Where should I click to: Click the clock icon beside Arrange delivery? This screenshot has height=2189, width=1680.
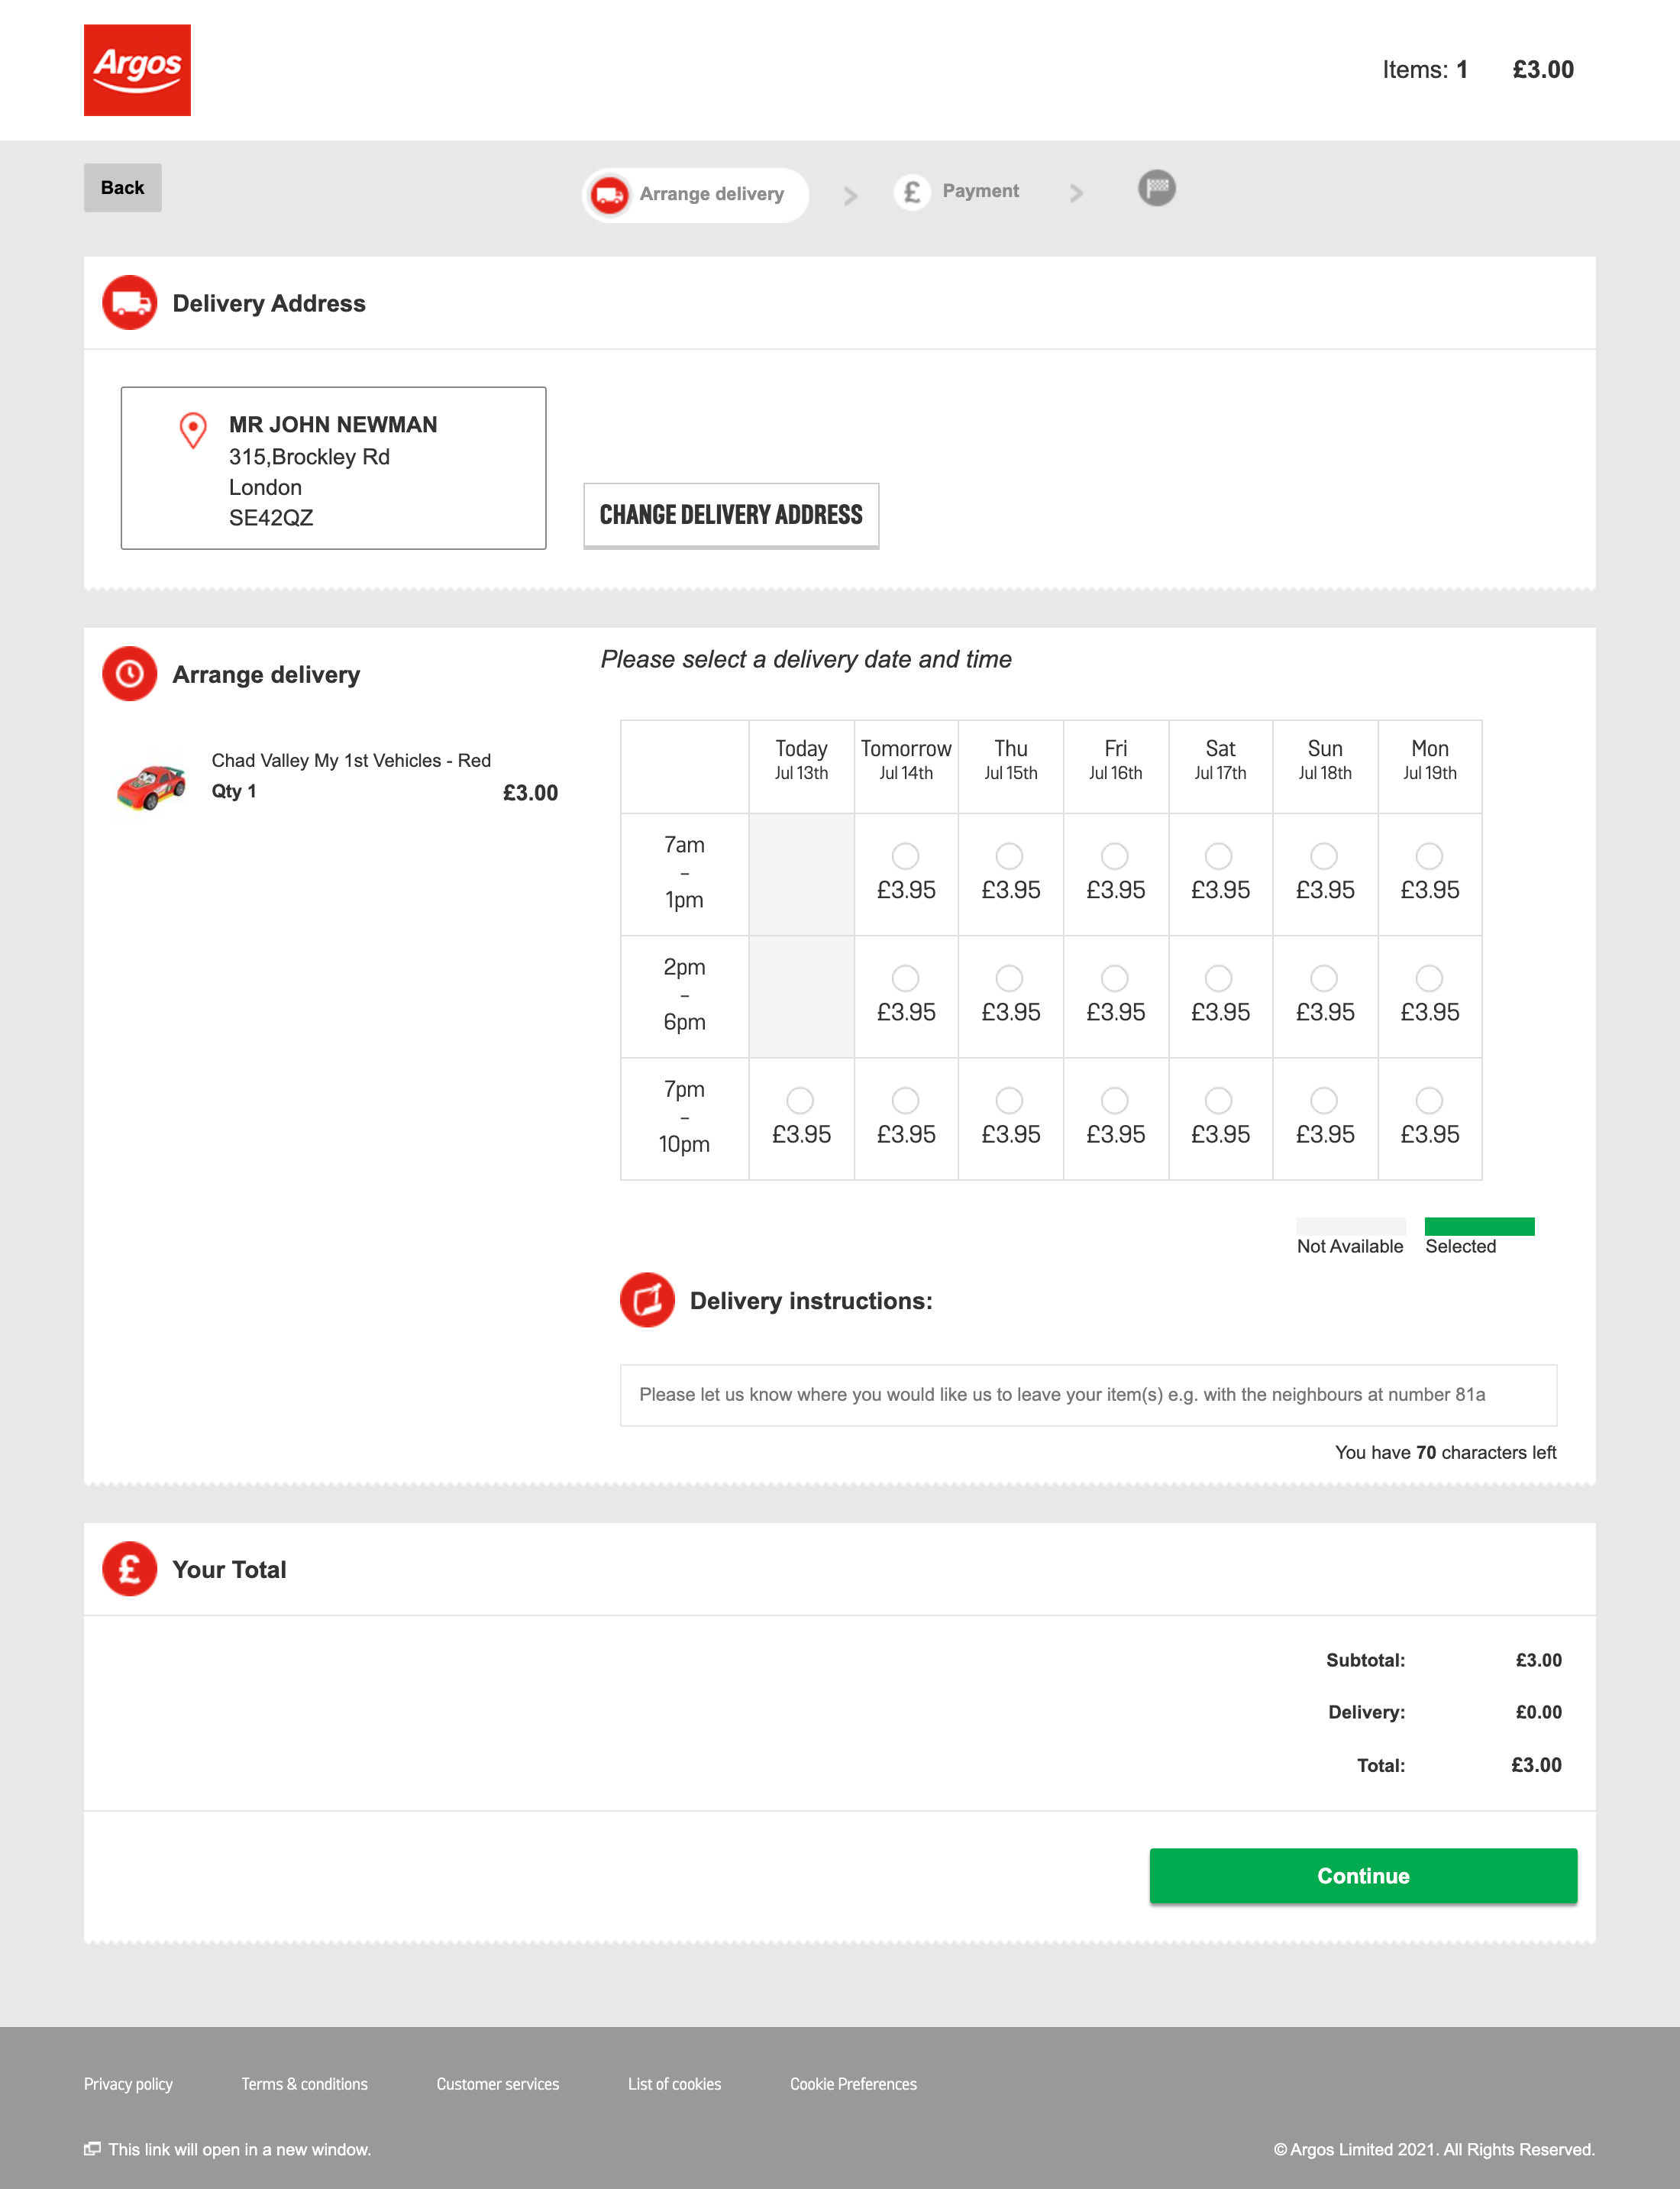(x=129, y=673)
